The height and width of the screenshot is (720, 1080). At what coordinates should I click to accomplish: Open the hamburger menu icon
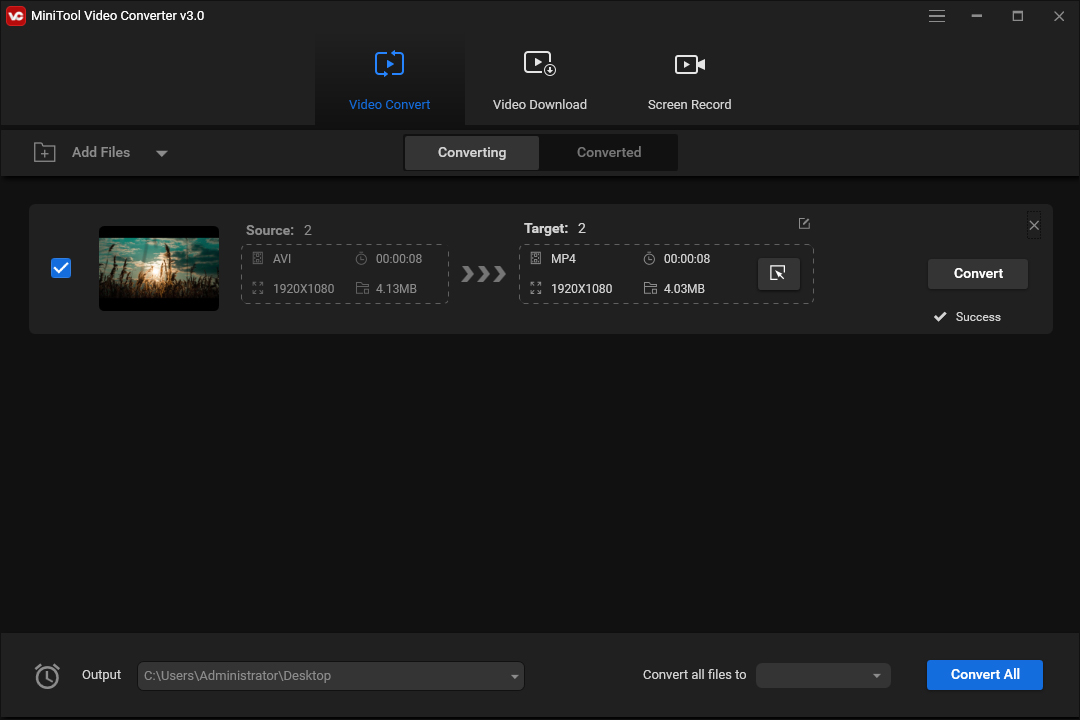(x=936, y=16)
